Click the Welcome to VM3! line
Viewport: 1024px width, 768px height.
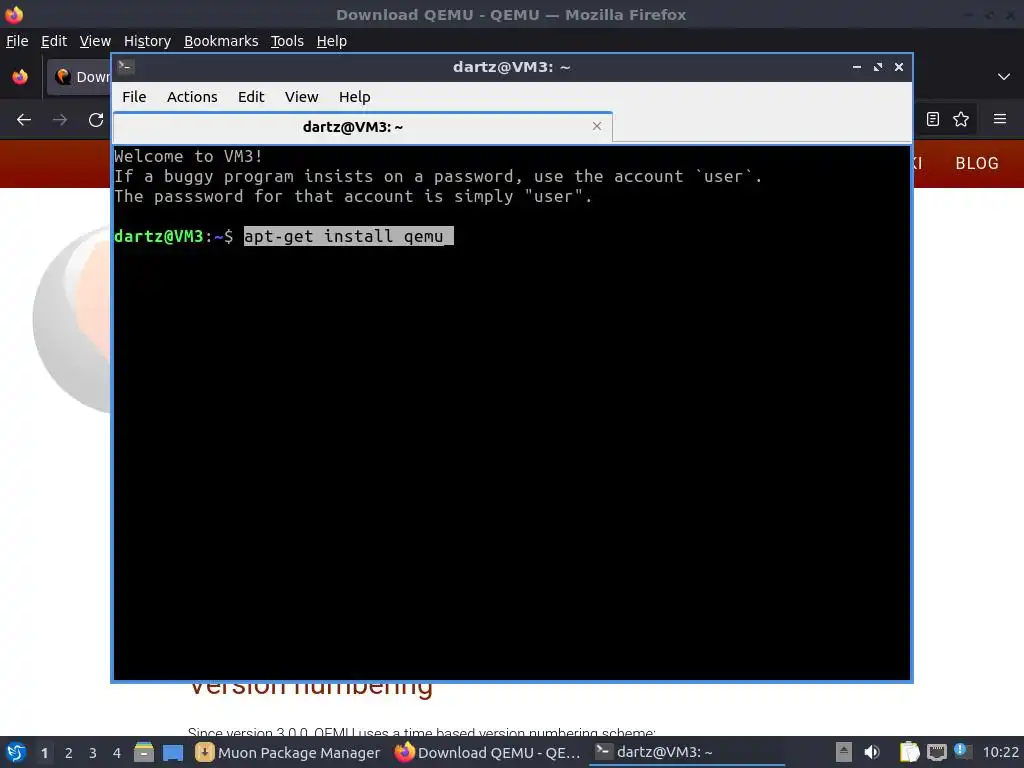pyautogui.click(x=188, y=156)
